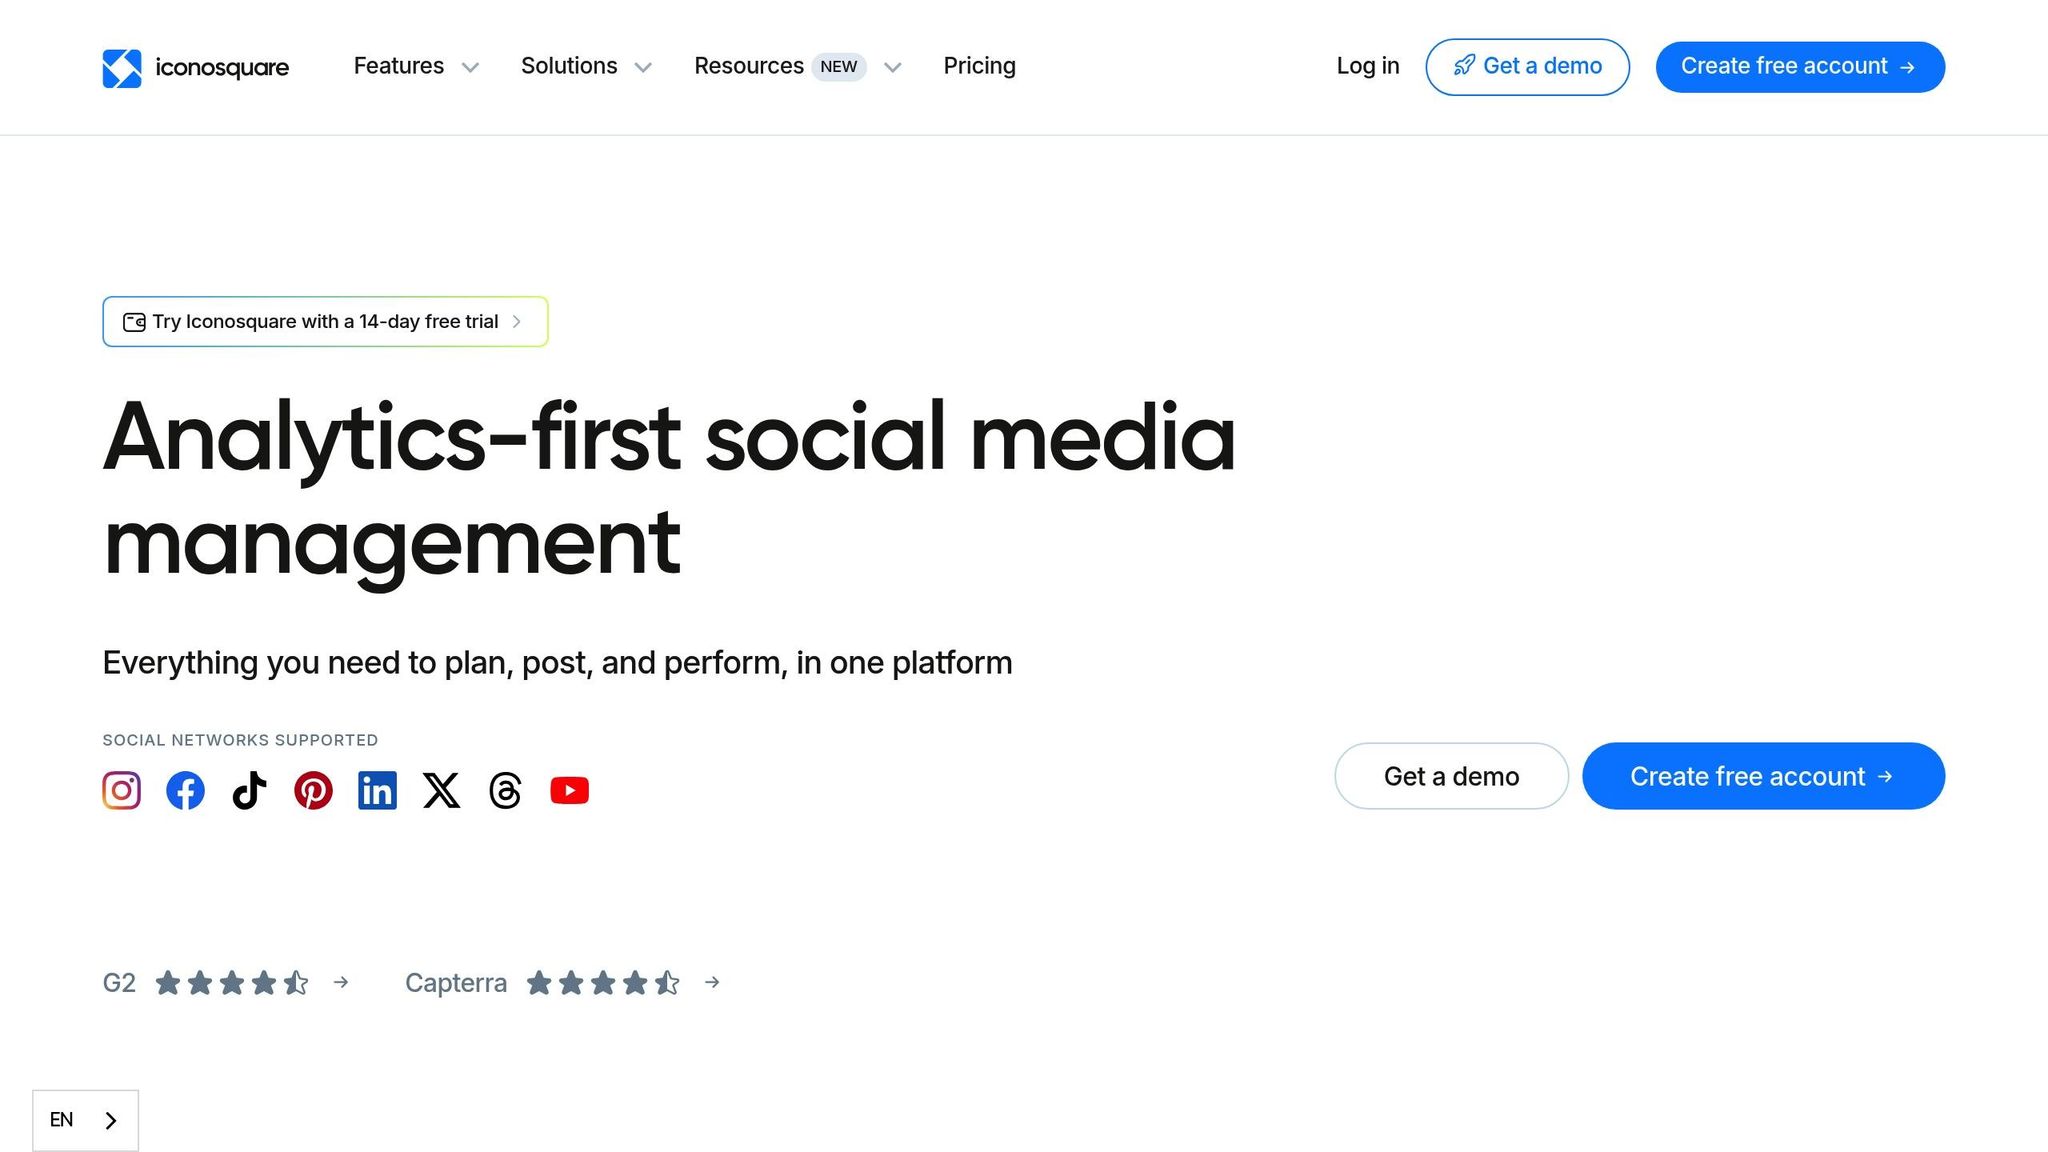
Task: Click the Pinterest icon
Action: (x=313, y=790)
